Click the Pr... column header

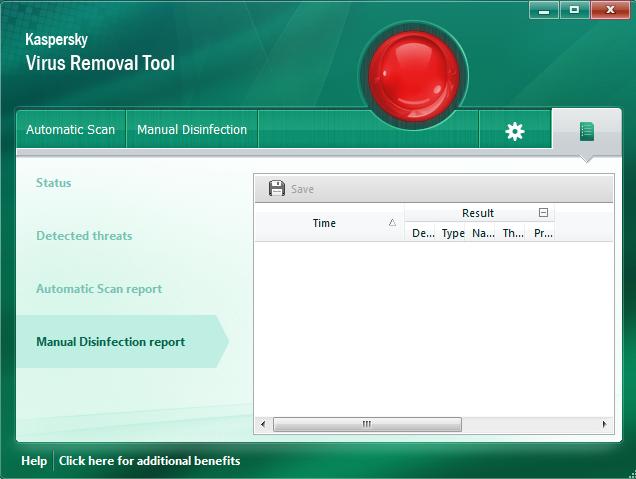coord(540,233)
